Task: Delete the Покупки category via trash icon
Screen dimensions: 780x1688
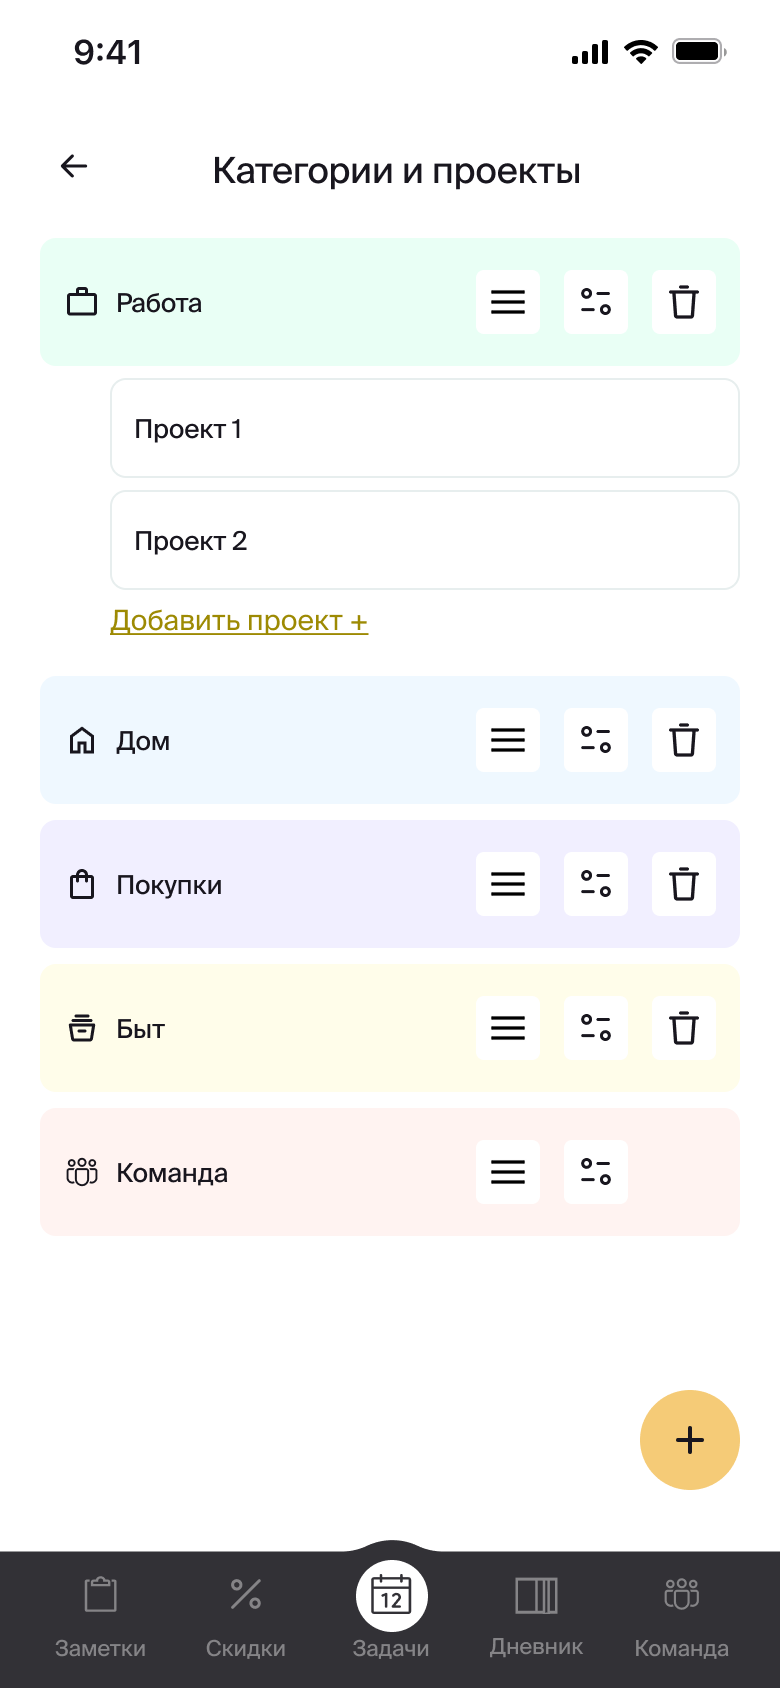Action: click(x=684, y=884)
